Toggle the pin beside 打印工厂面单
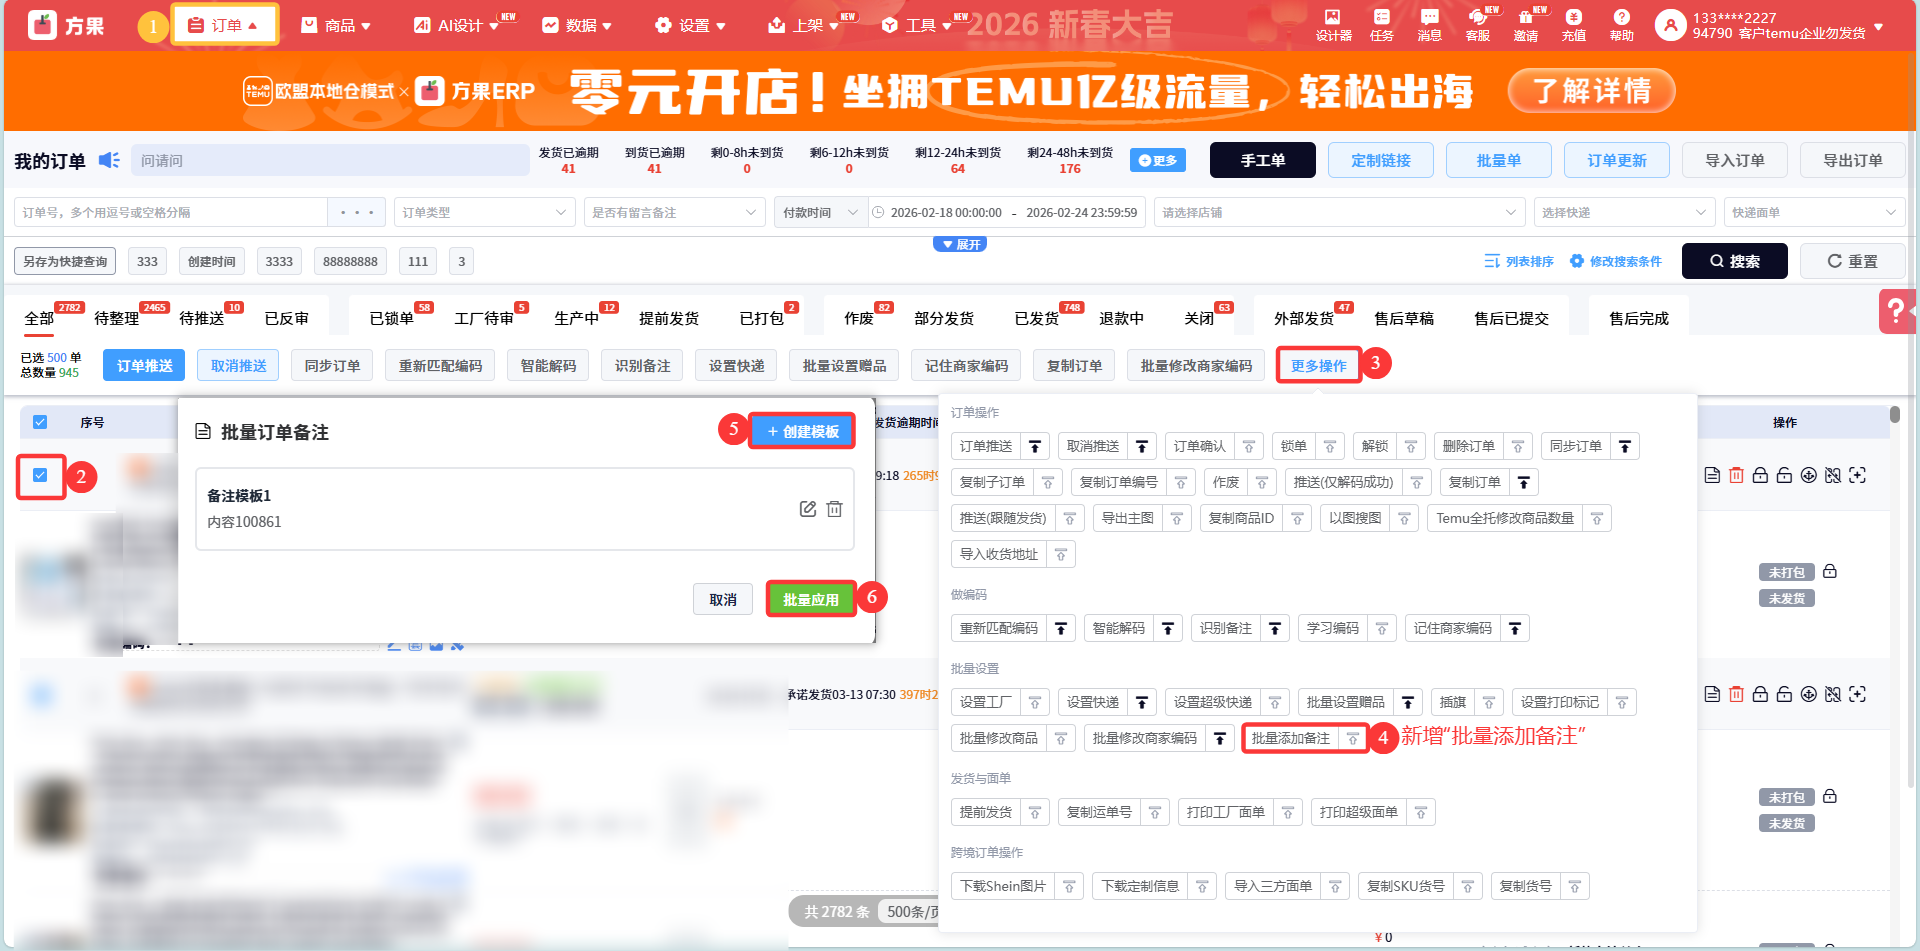Viewport: 1920px width, 951px height. pos(1288,812)
